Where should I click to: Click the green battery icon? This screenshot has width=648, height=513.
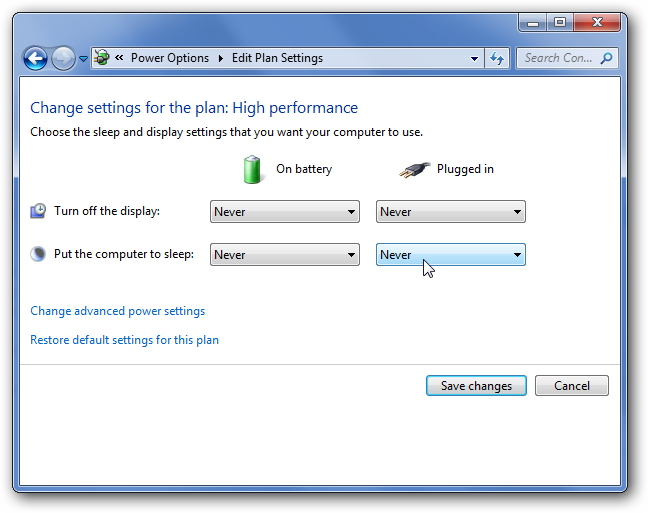[252, 169]
